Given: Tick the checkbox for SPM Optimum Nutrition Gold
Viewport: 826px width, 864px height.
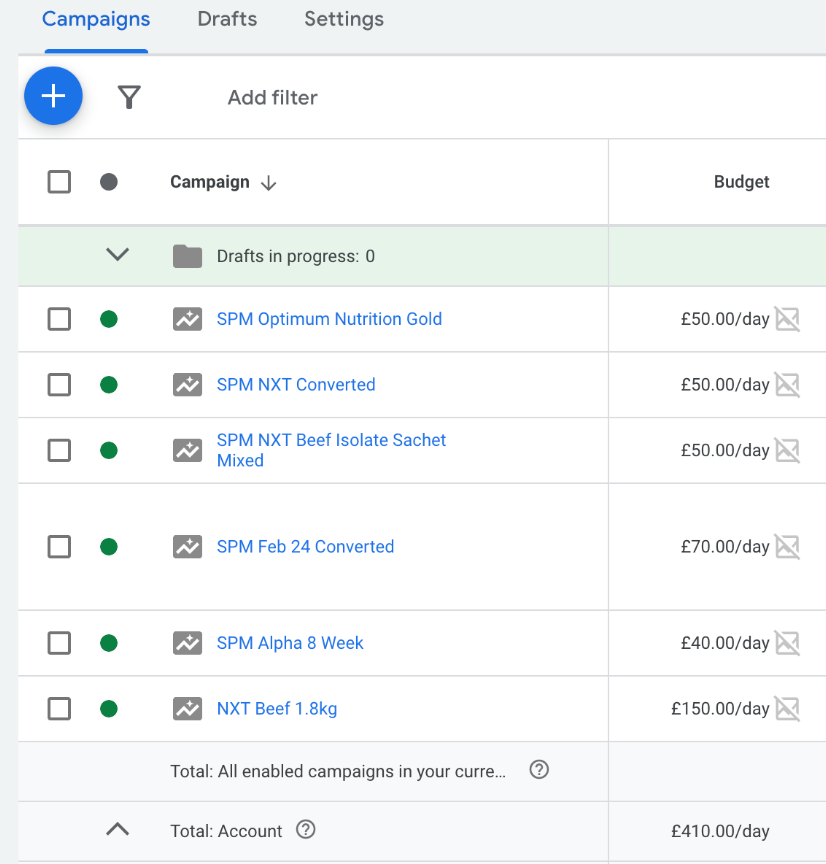Looking at the screenshot, I should pos(60,319).
